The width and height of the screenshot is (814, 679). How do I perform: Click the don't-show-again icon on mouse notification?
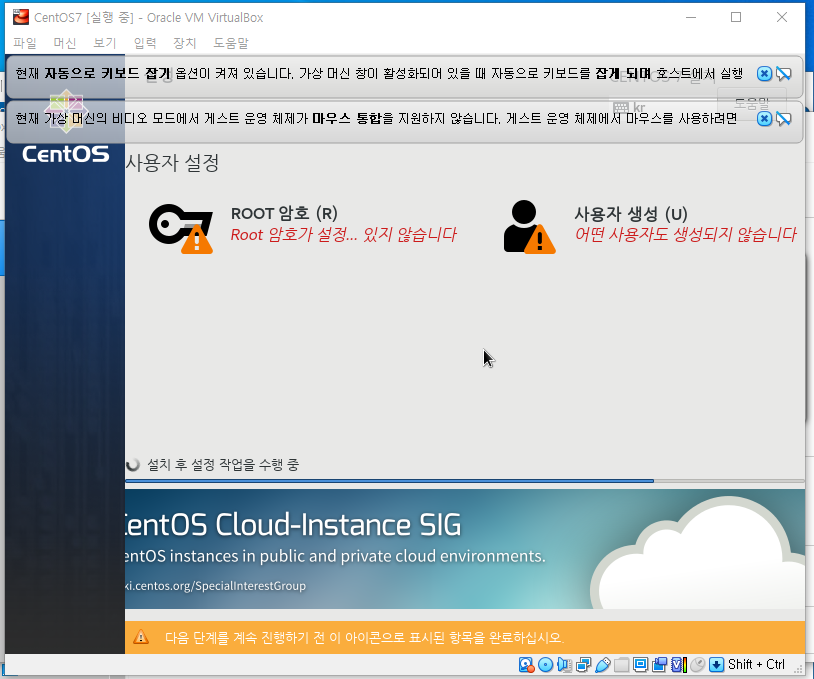[x=783, y=119]
